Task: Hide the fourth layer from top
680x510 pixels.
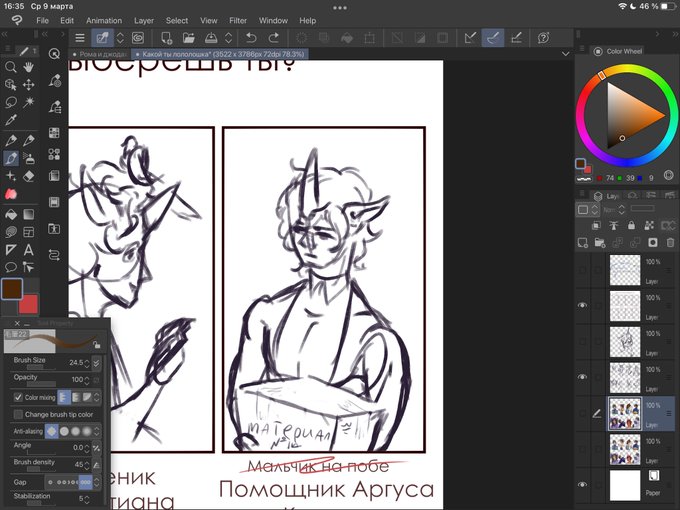Action: click(582, 377)
